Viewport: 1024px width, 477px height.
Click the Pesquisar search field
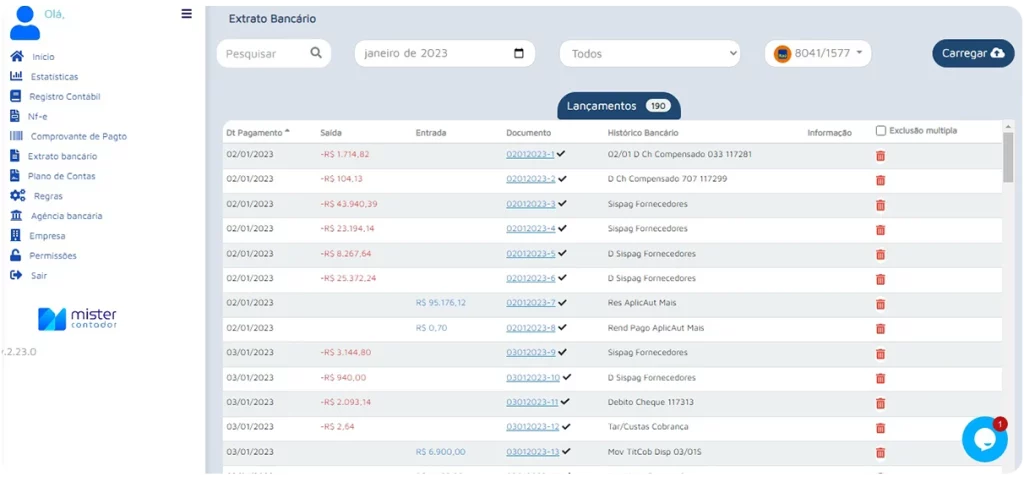[264, 54]
